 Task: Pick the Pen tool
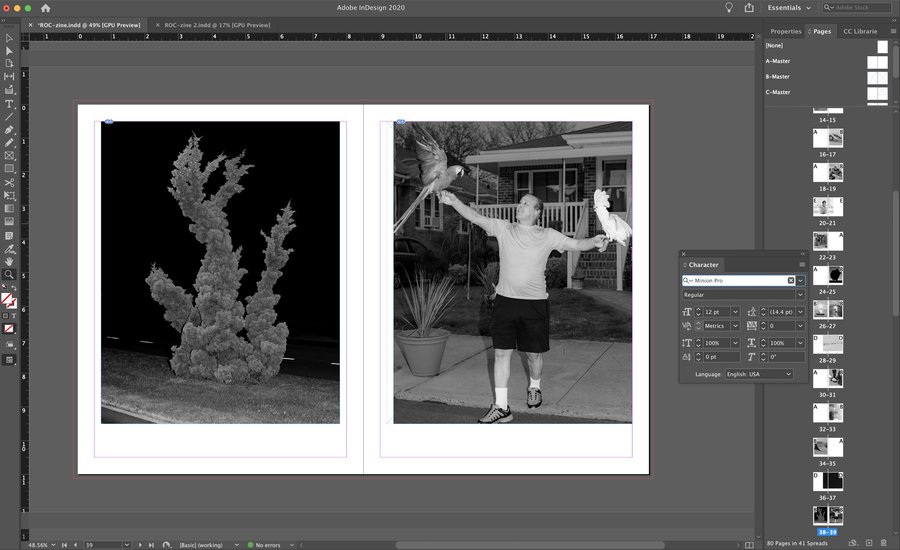tap(9, 130)
